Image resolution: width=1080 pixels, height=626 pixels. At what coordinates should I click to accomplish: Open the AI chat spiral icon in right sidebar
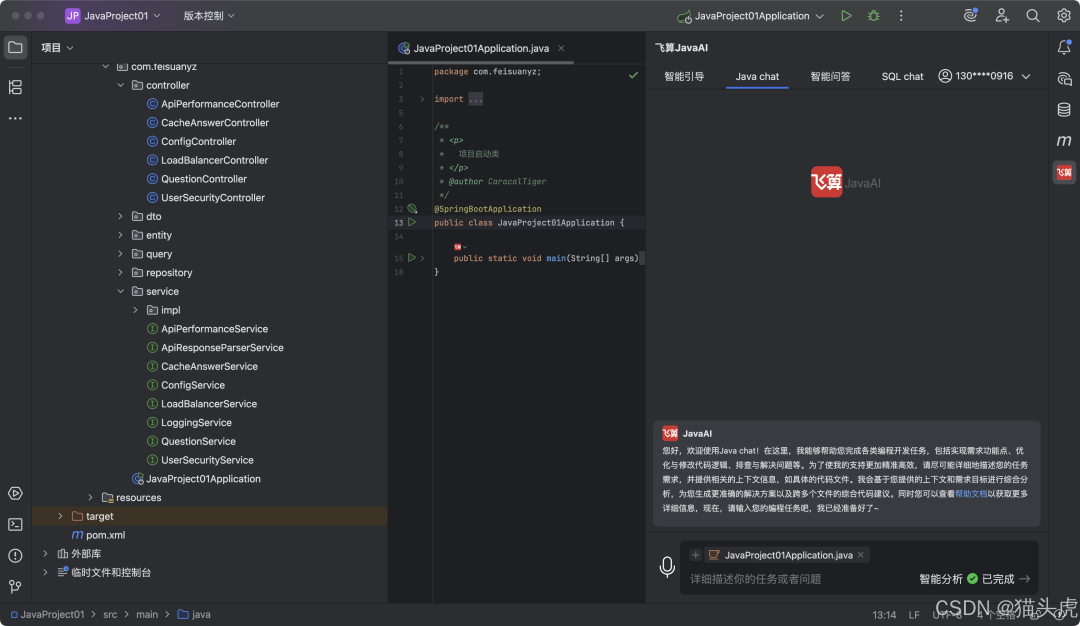coord(1064,79)
